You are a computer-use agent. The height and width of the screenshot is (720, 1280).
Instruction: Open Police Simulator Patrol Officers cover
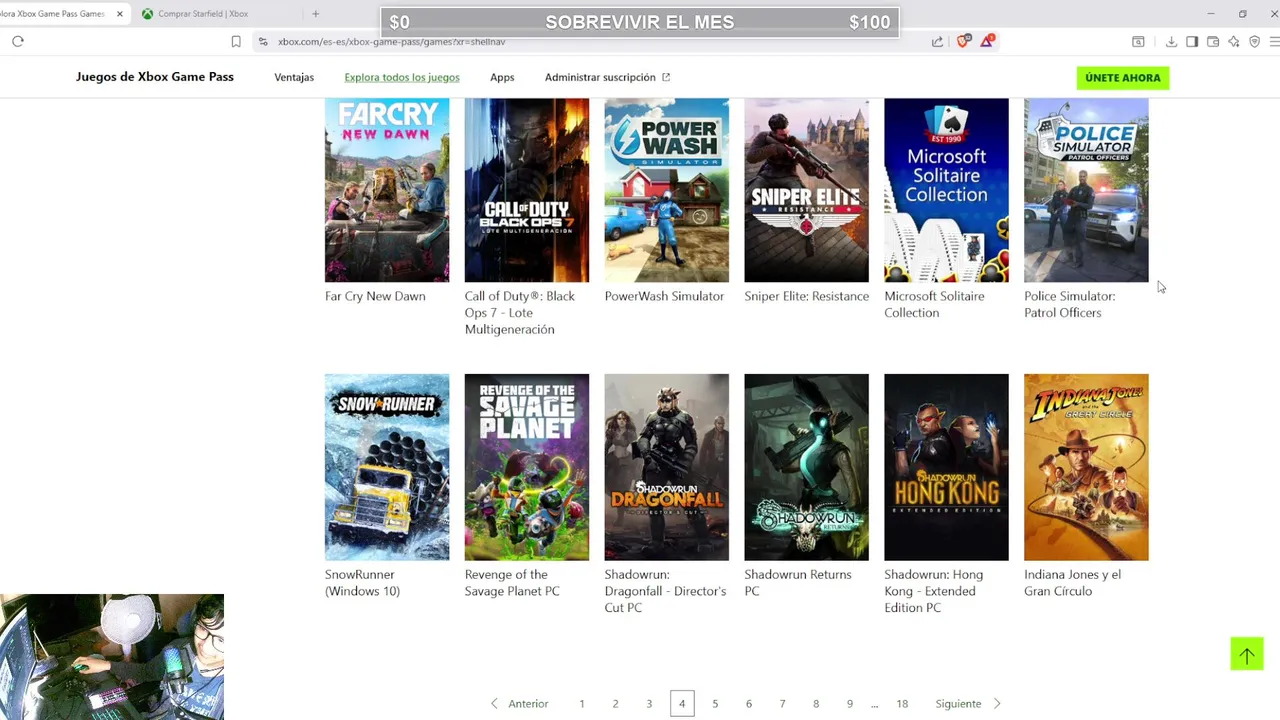(1087, 190)
